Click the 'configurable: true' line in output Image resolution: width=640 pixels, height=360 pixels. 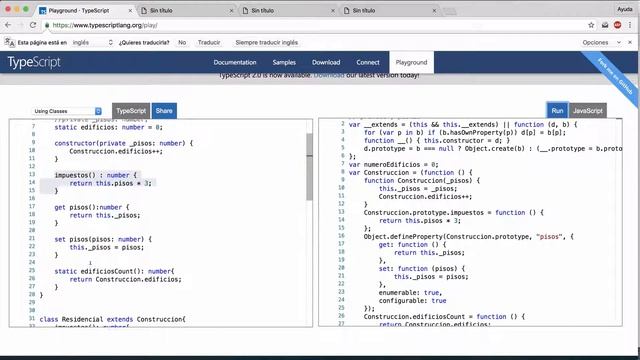point(412,301)
